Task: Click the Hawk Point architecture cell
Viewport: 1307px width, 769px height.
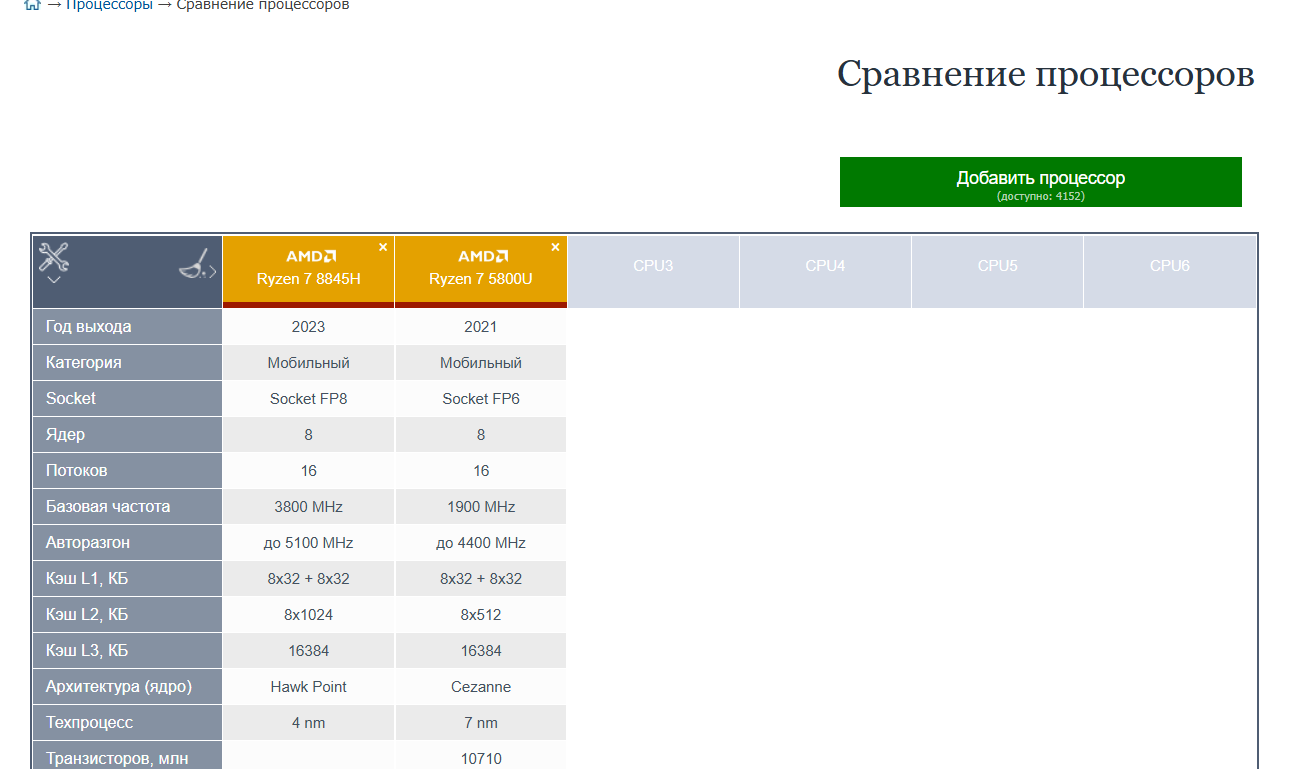Action: (309, 687)
